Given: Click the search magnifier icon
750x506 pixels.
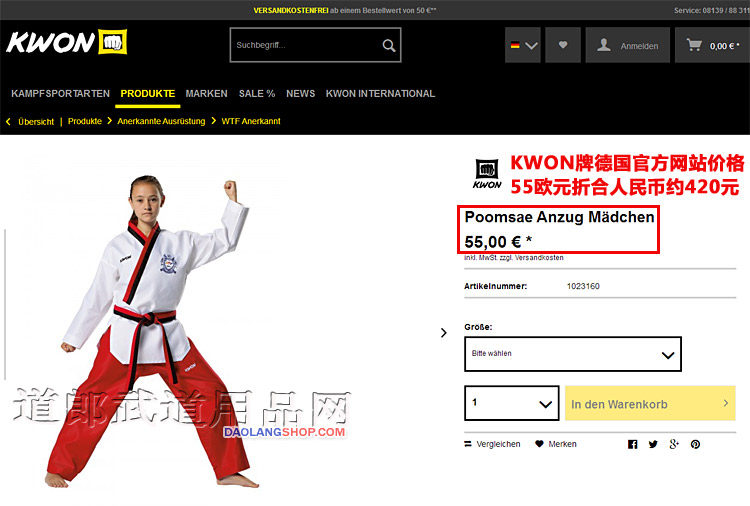Looking at the screenshot, I should click(389, 45).
